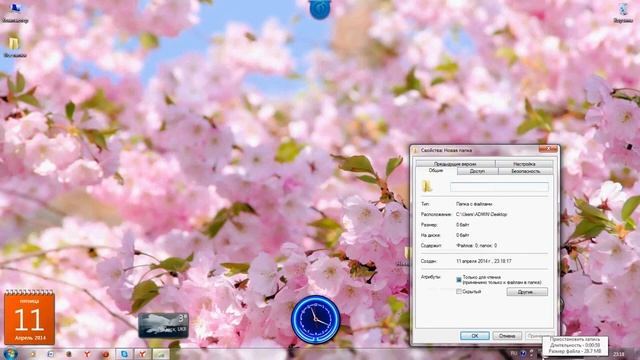The width and height of the screenshot is (640, 360).
Task: Click the folder name input field
Action: point(499,187)
